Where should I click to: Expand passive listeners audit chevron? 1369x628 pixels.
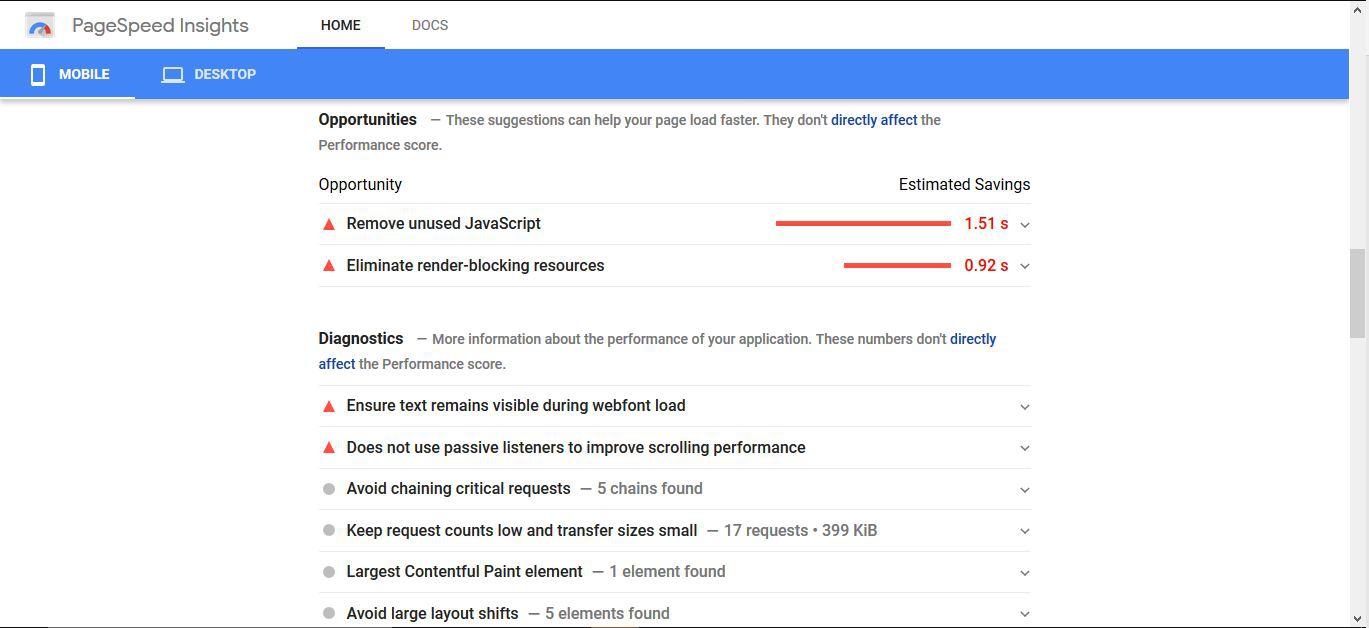coord(1024,448)
